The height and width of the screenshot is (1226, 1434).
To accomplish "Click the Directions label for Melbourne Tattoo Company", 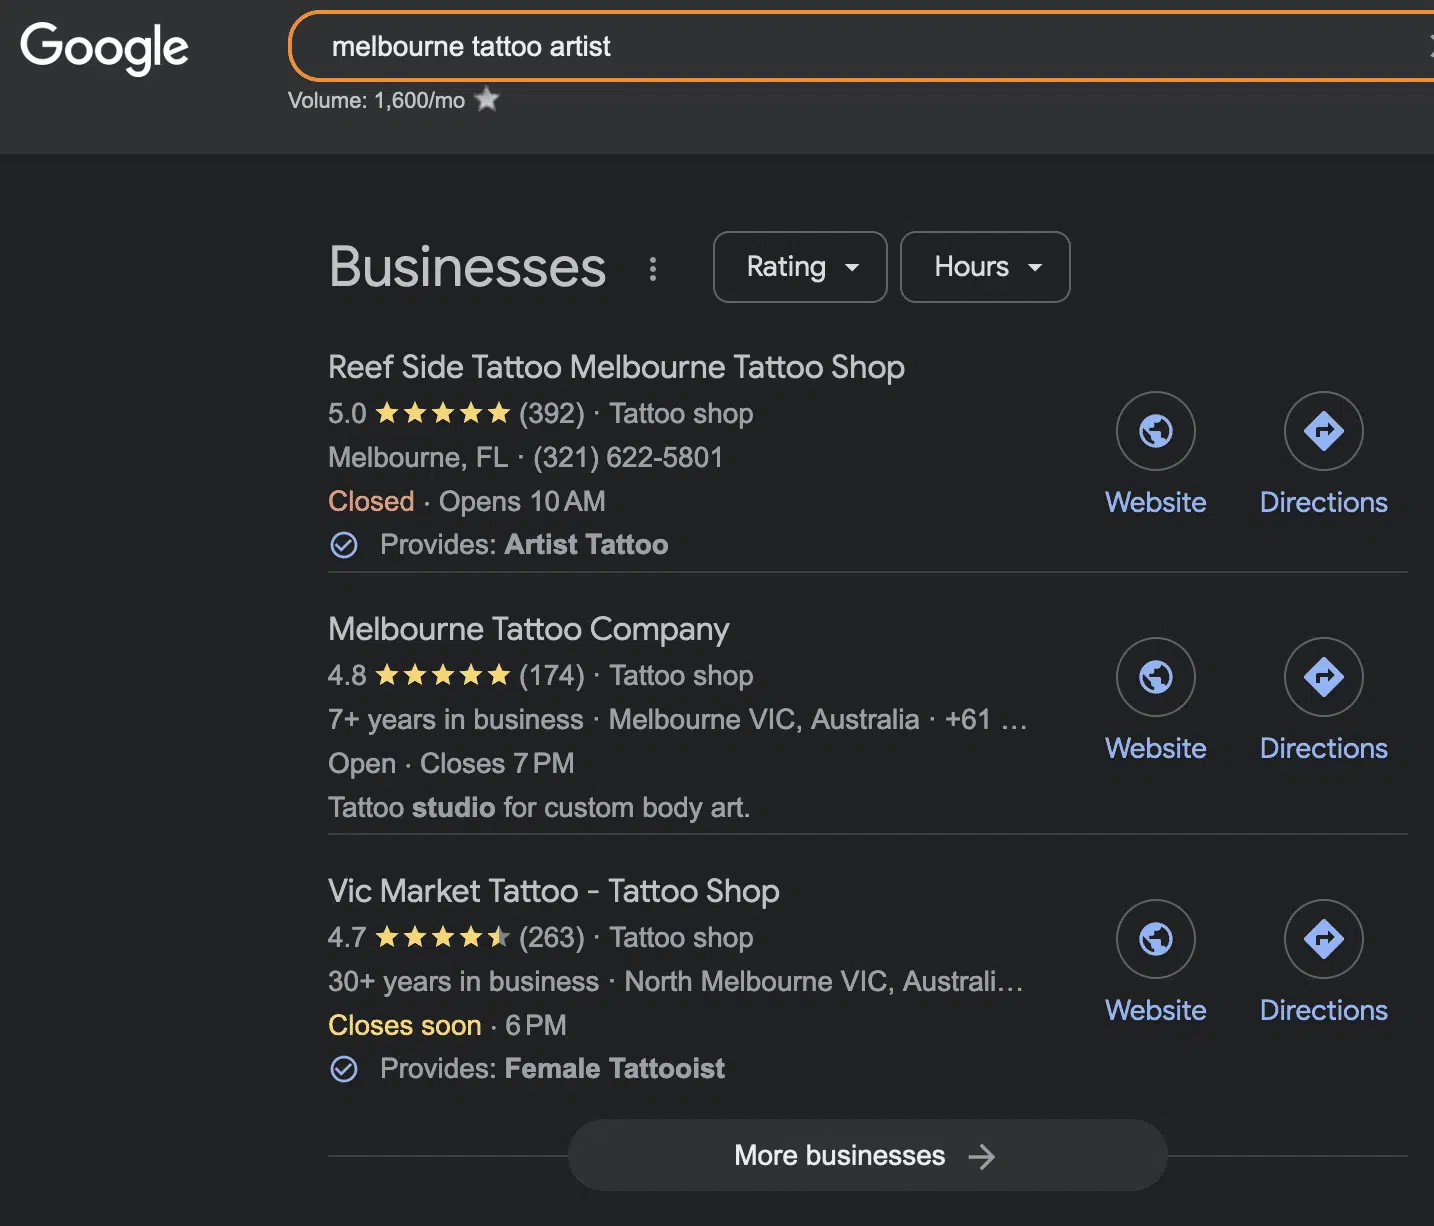I will click(1324, 748).
